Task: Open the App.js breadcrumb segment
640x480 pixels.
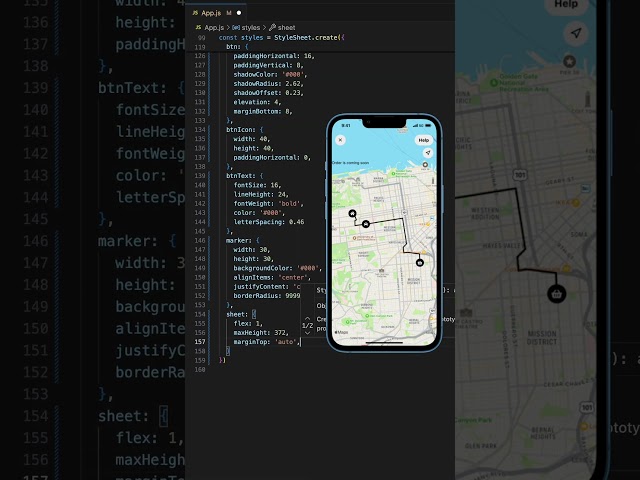Action: point(214,27)
